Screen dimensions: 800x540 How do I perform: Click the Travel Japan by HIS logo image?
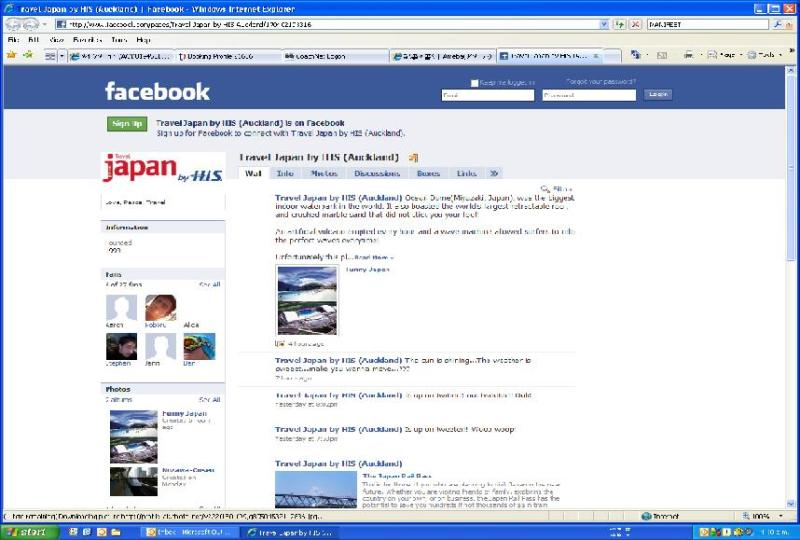click(x=163, y=167)
